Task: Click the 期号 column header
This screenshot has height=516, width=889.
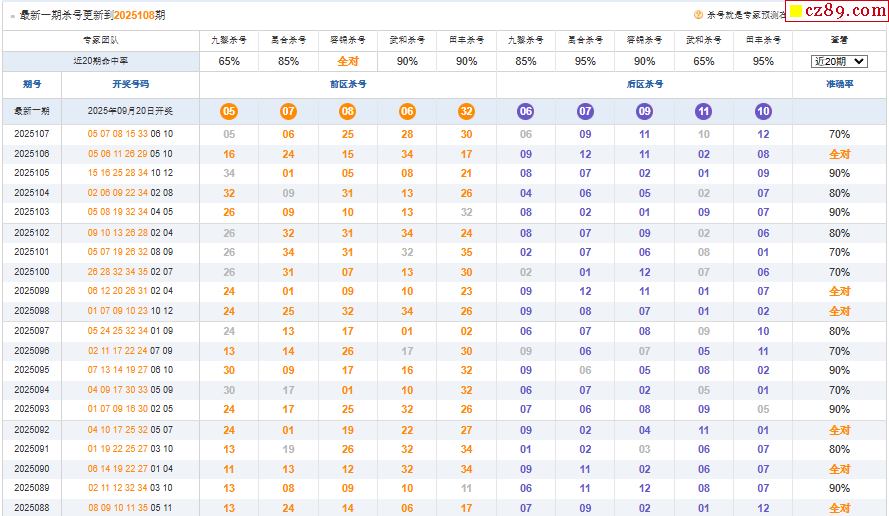Action: pyautogui.click(x=32, y=84)
